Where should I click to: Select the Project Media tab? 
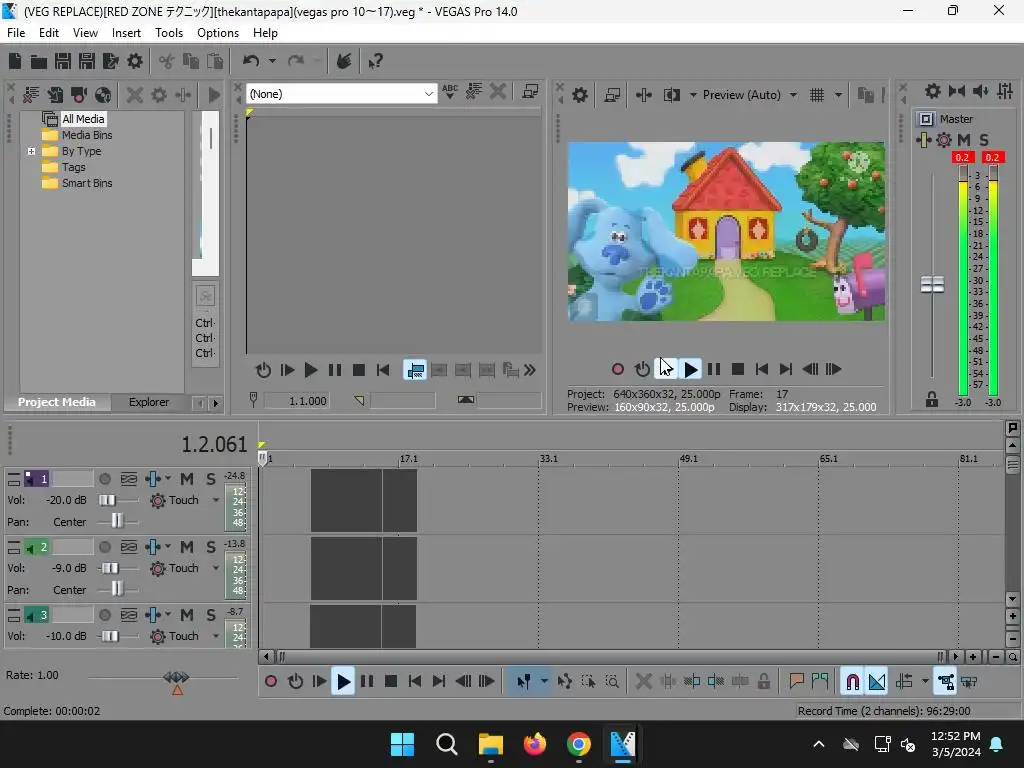click(x=57, y=402)
